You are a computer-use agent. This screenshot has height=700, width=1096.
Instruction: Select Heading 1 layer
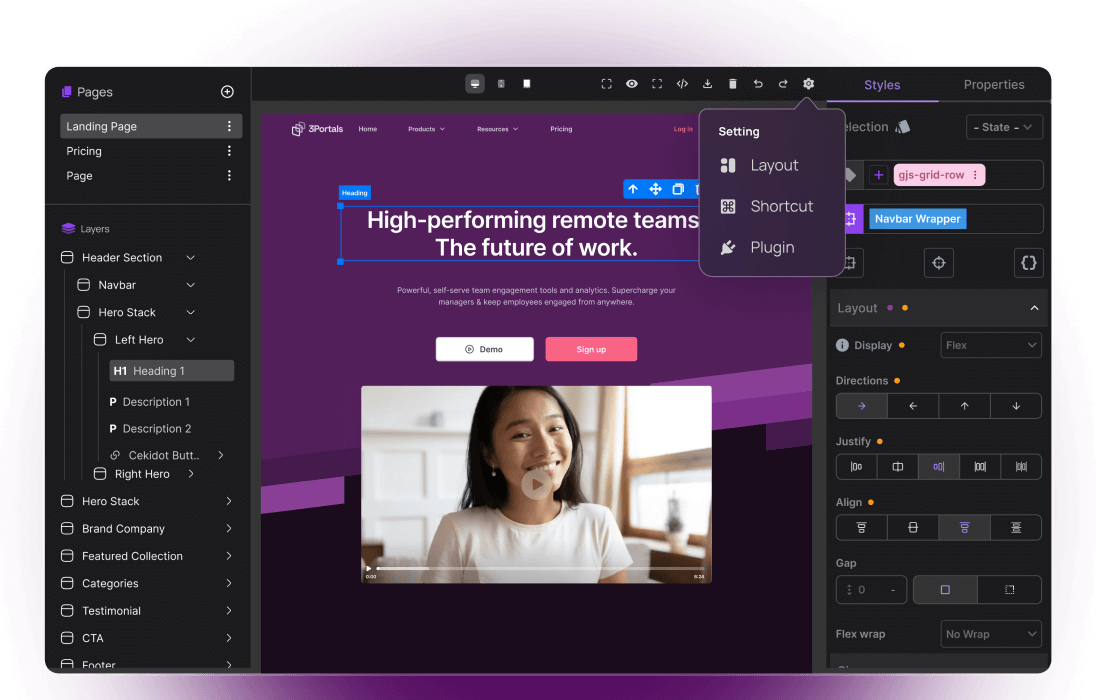(172, 371)
